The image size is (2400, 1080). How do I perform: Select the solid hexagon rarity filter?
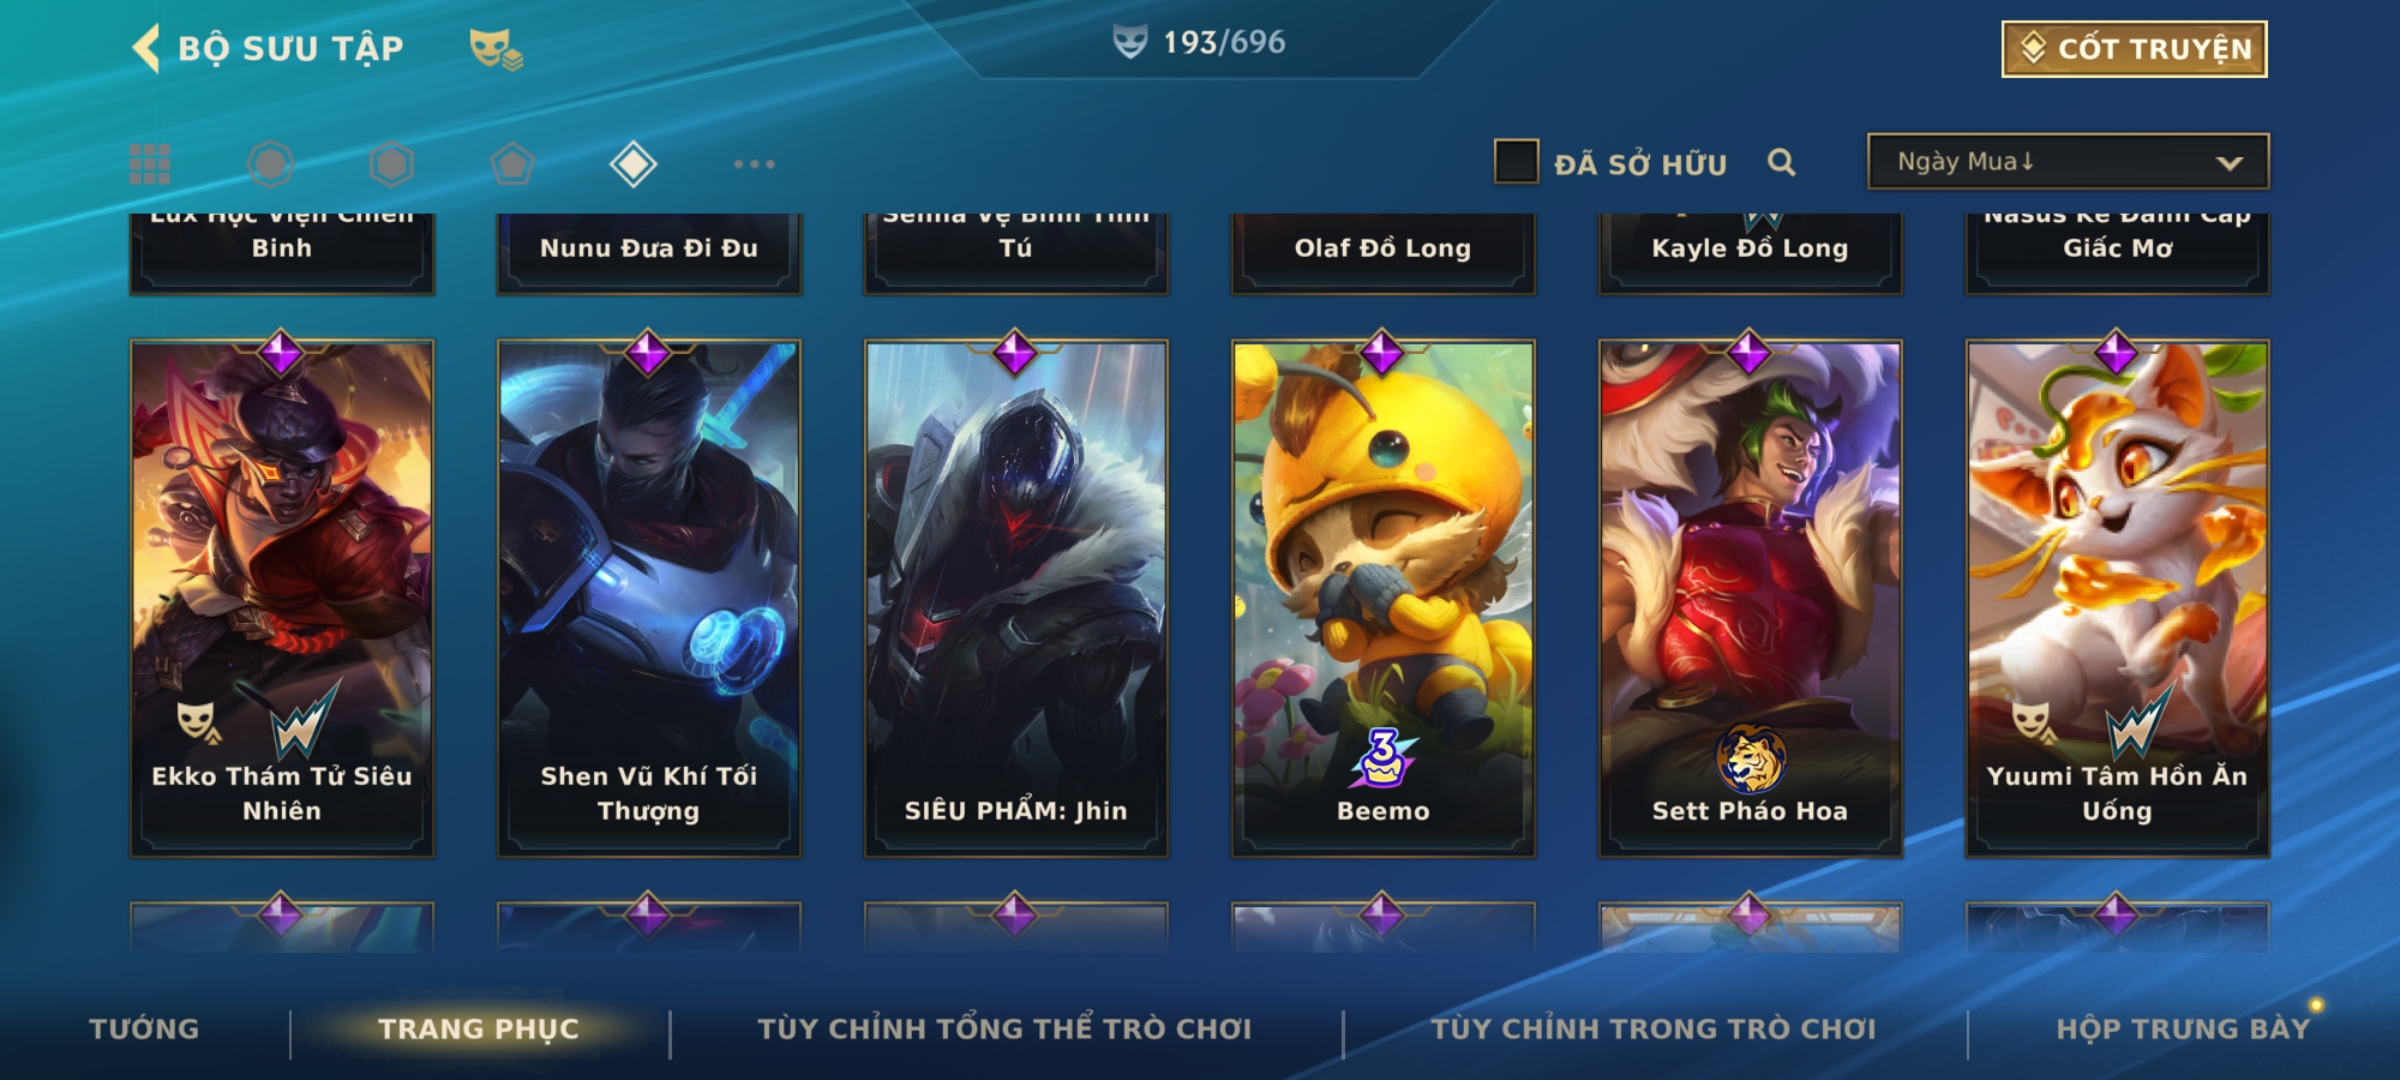pyautogui.click(x=391, y=164)
